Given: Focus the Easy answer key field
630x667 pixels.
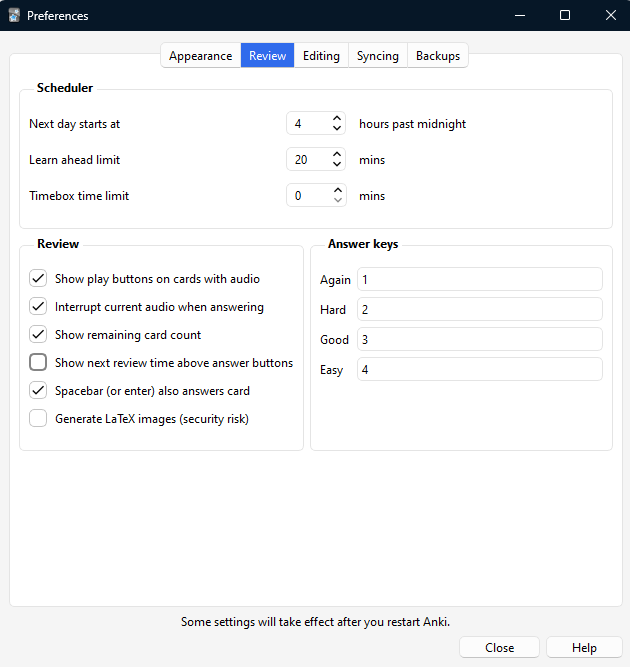Looking at the screenshot, I should [479, 370].
